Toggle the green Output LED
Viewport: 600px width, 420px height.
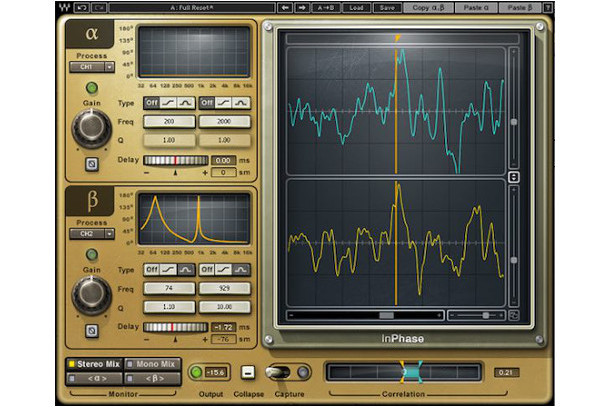(196, 372)
